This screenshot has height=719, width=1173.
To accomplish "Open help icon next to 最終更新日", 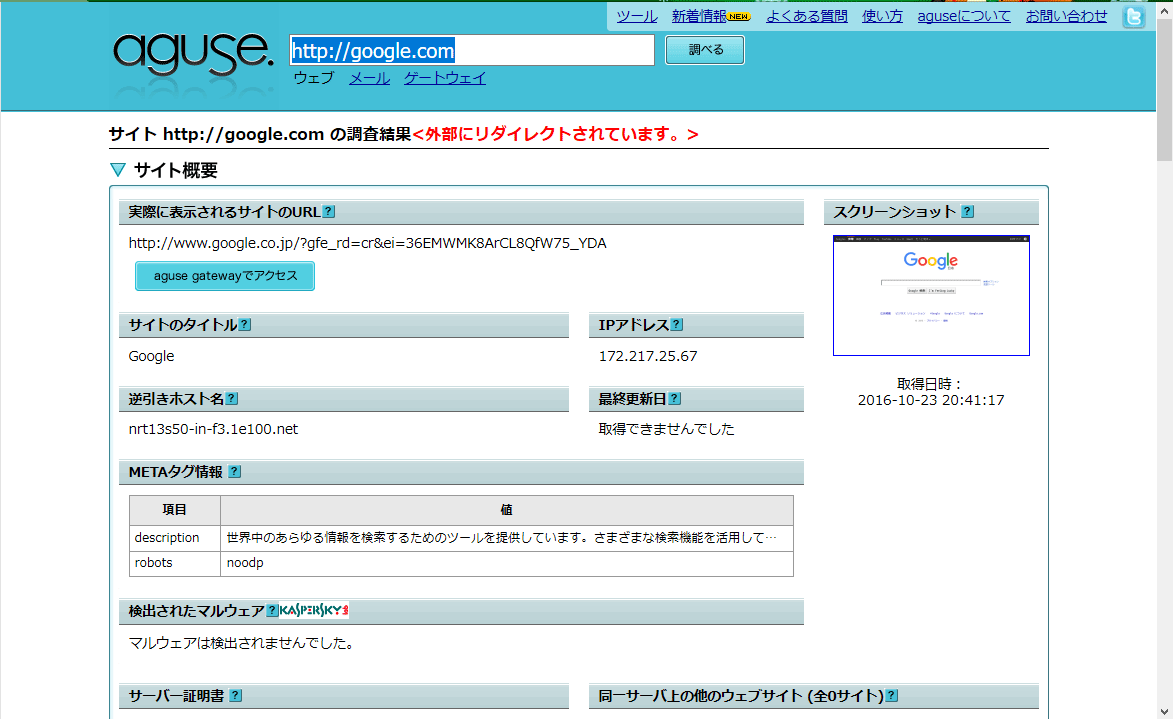I will 675,399.
